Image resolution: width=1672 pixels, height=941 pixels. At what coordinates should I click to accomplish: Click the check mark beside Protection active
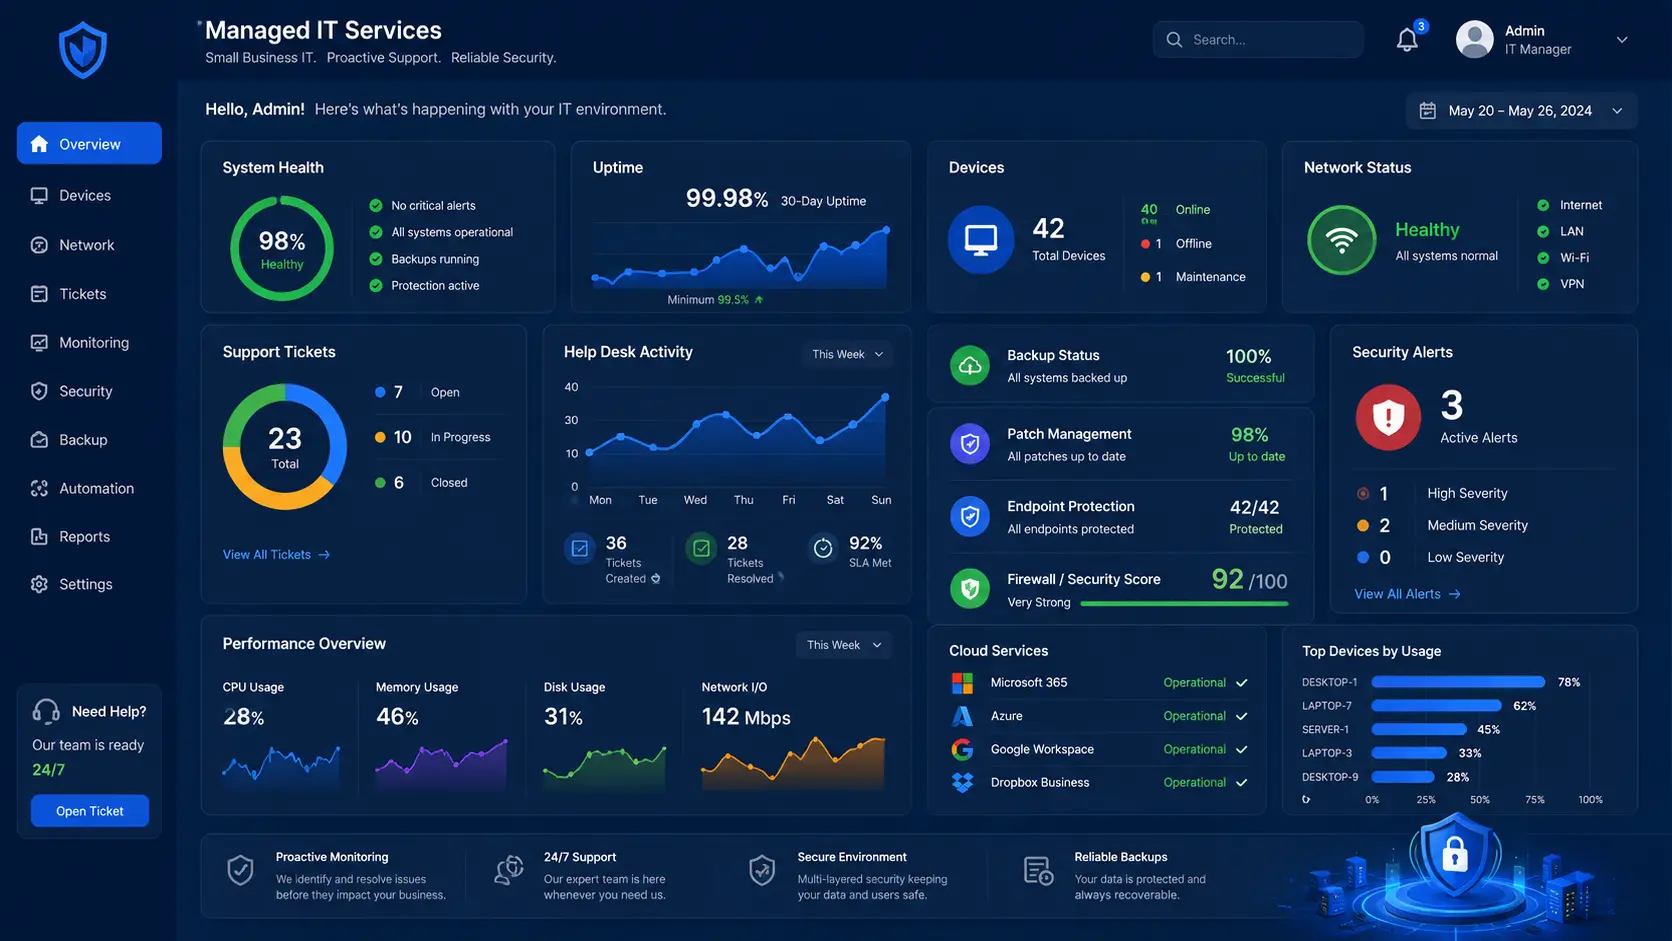pos(376,286)
